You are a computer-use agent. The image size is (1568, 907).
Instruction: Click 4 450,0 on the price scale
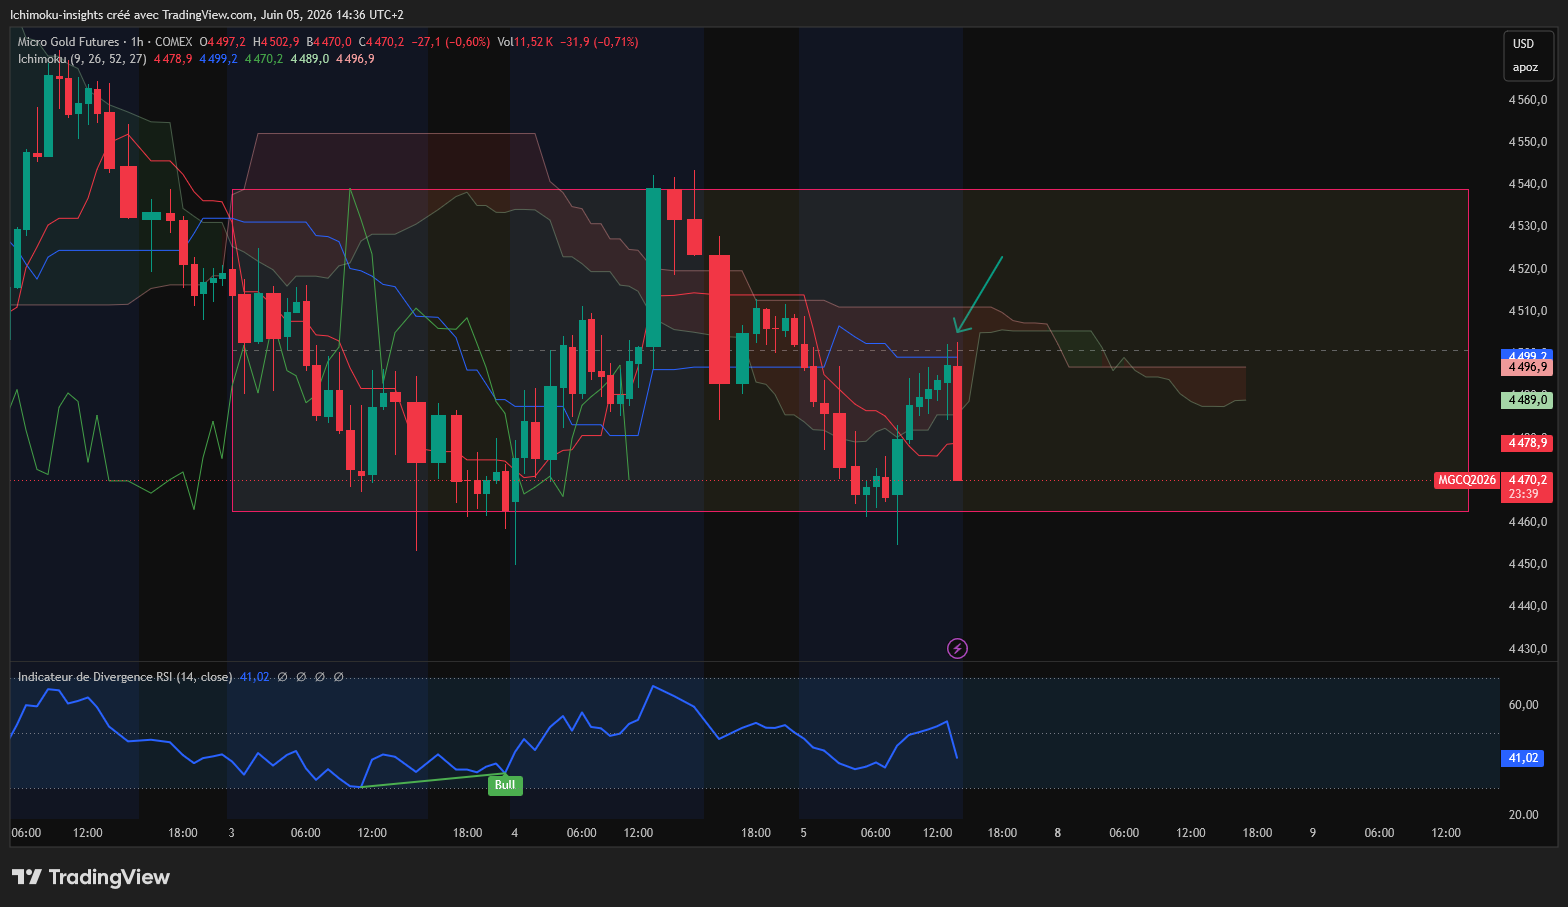tap(1528, 564)
